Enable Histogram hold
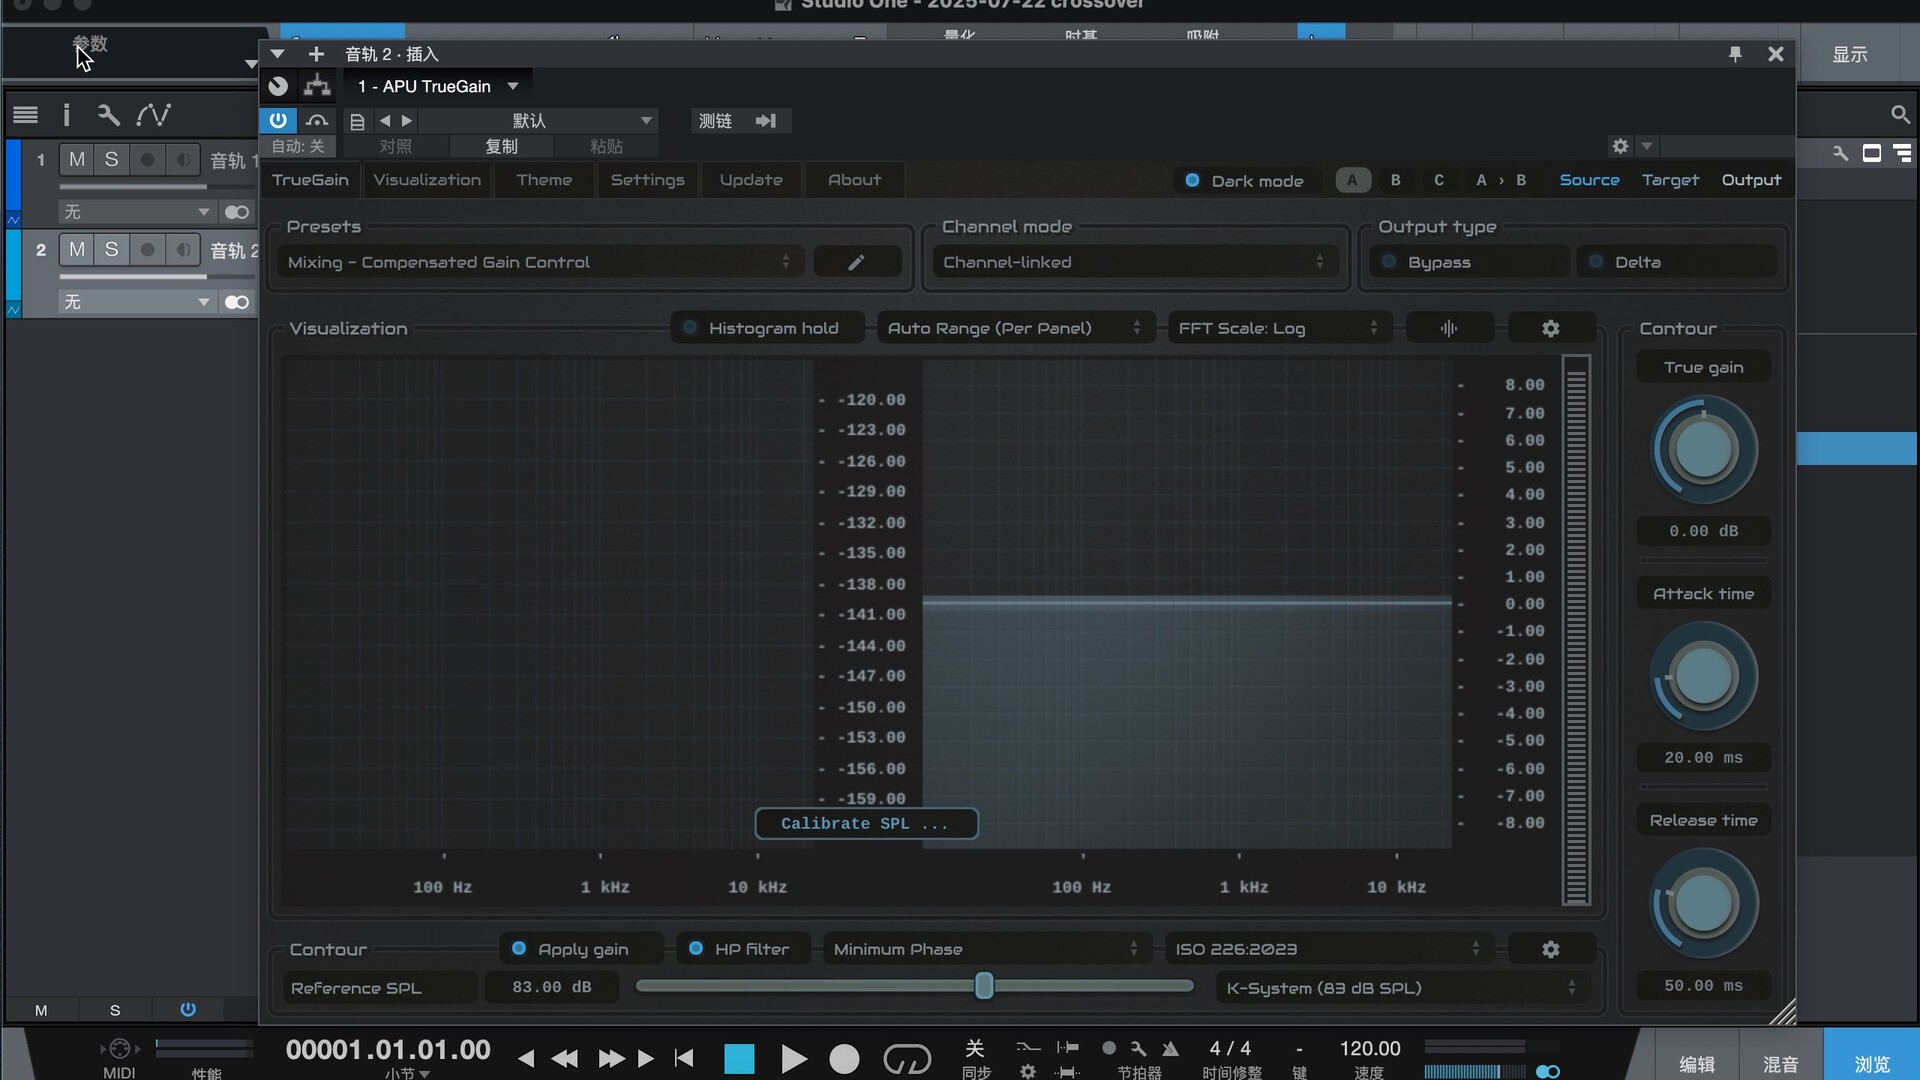 (767, 328)
